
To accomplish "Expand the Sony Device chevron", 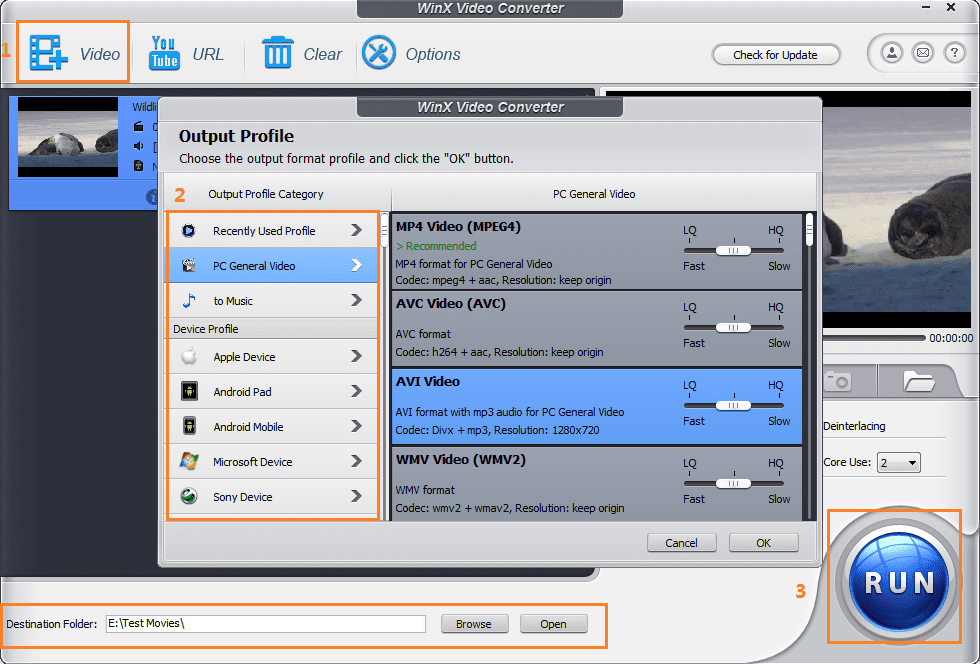I will click(356, 496).
